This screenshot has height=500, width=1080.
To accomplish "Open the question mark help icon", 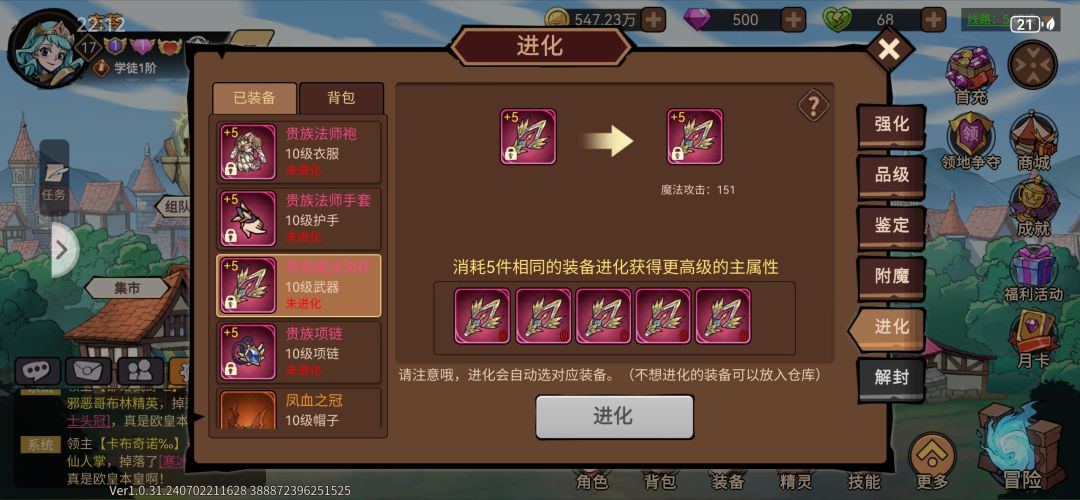I will (813, 105).
